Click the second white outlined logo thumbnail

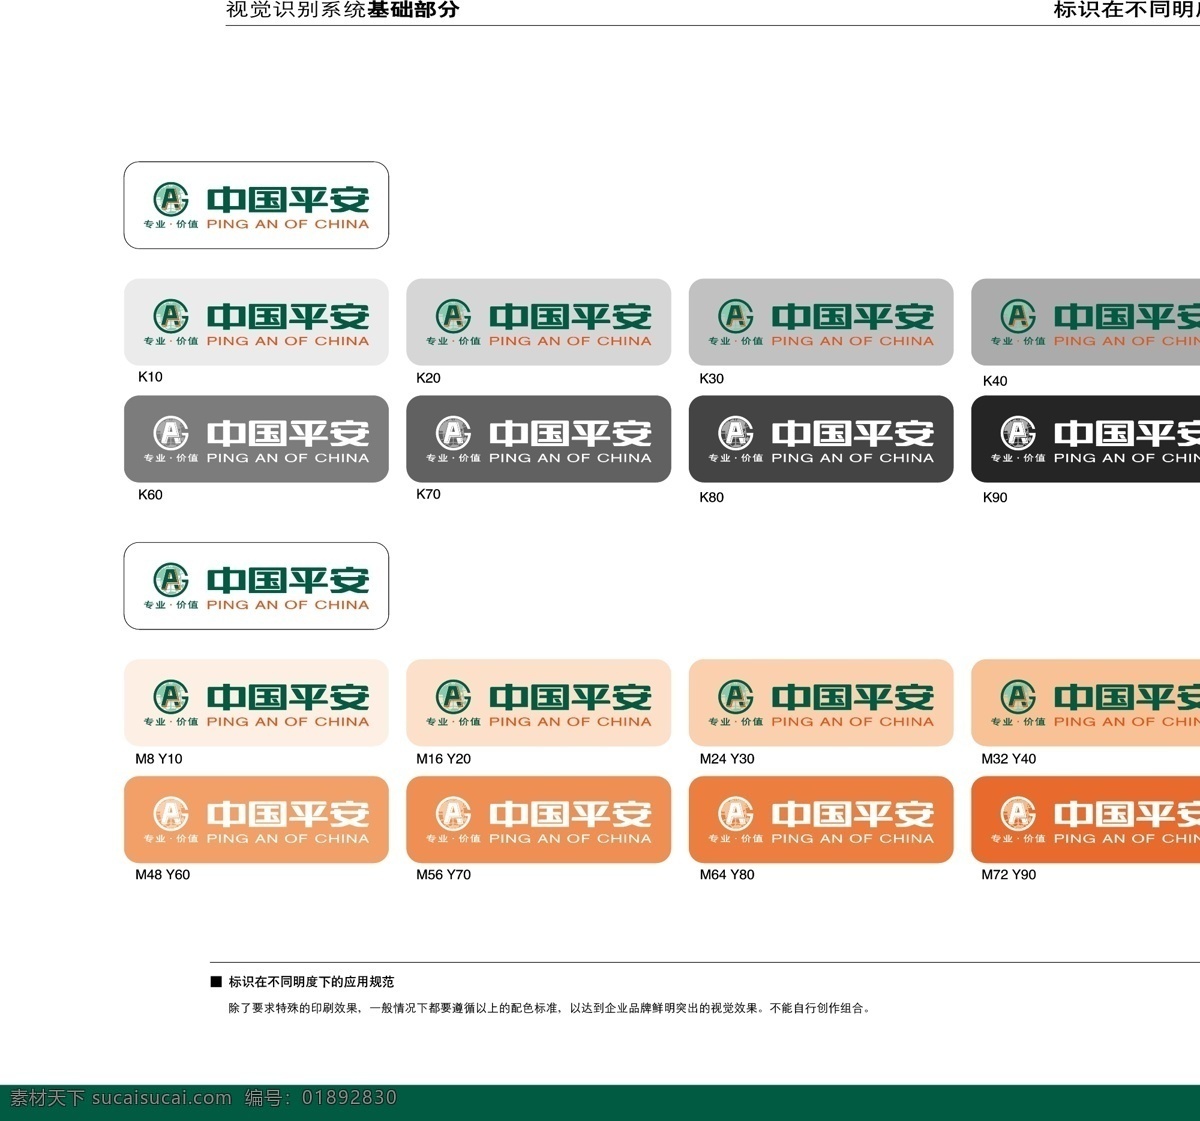pos(256,586)
